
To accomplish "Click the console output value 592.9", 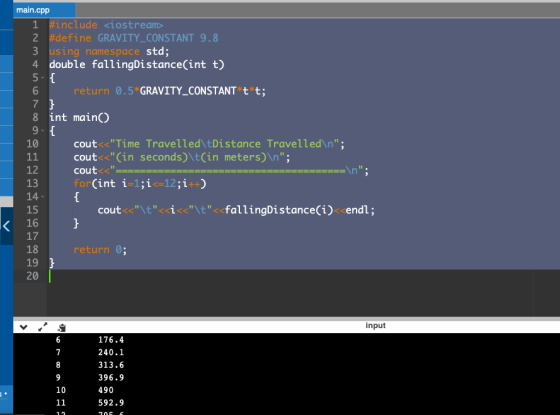I will point(111,403).
